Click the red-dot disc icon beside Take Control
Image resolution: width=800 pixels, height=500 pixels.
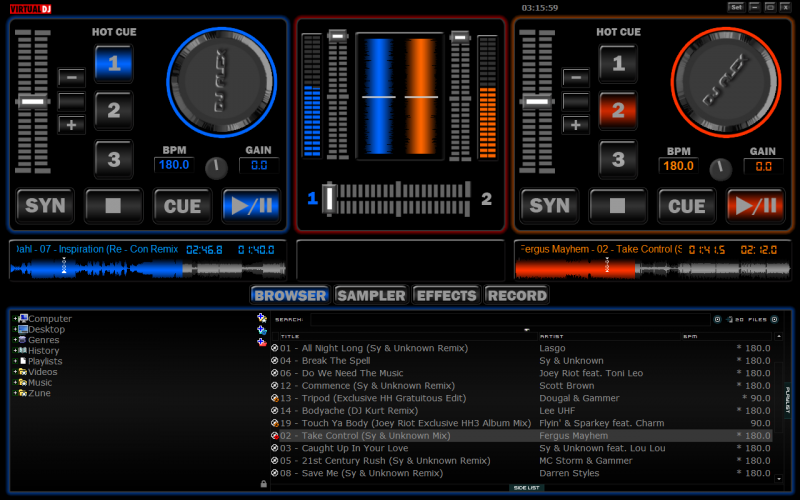[x=274, y=436]
